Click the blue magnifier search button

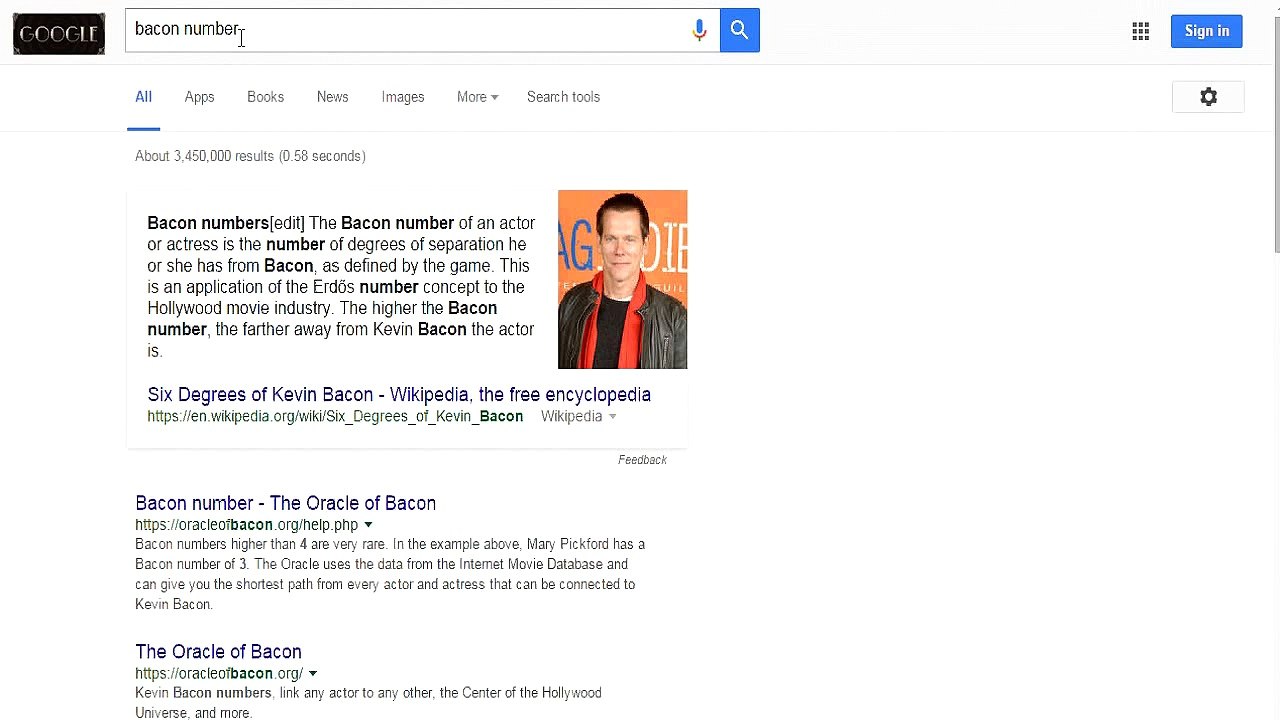[739, 30]
